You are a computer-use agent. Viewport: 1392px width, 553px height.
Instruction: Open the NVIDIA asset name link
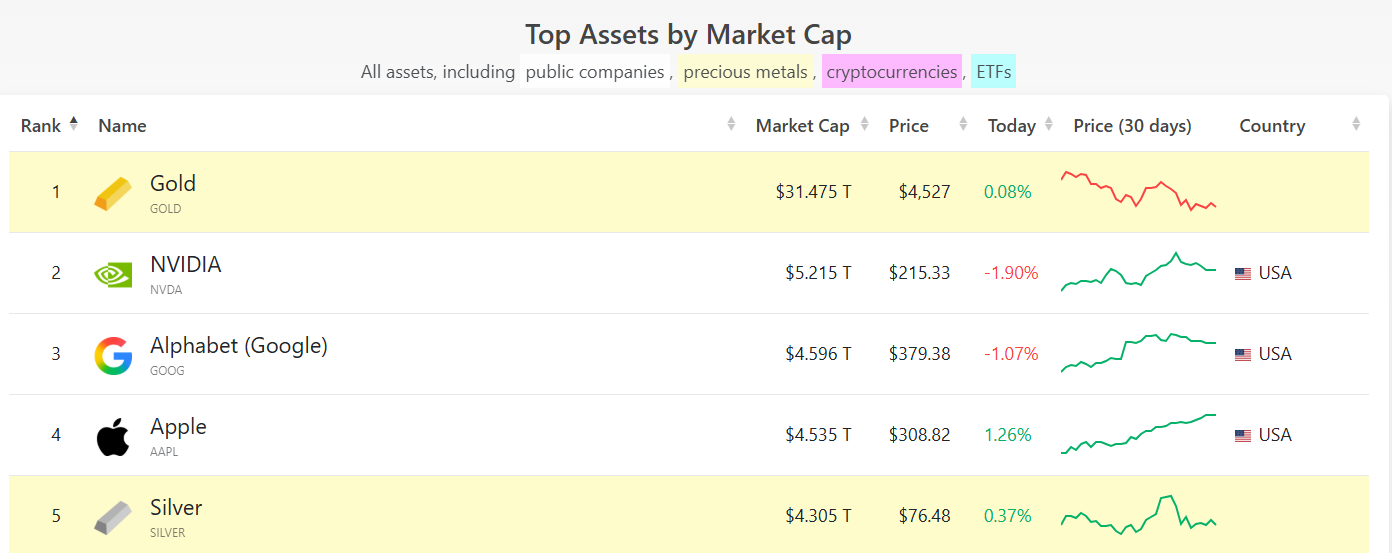[186, 264]
